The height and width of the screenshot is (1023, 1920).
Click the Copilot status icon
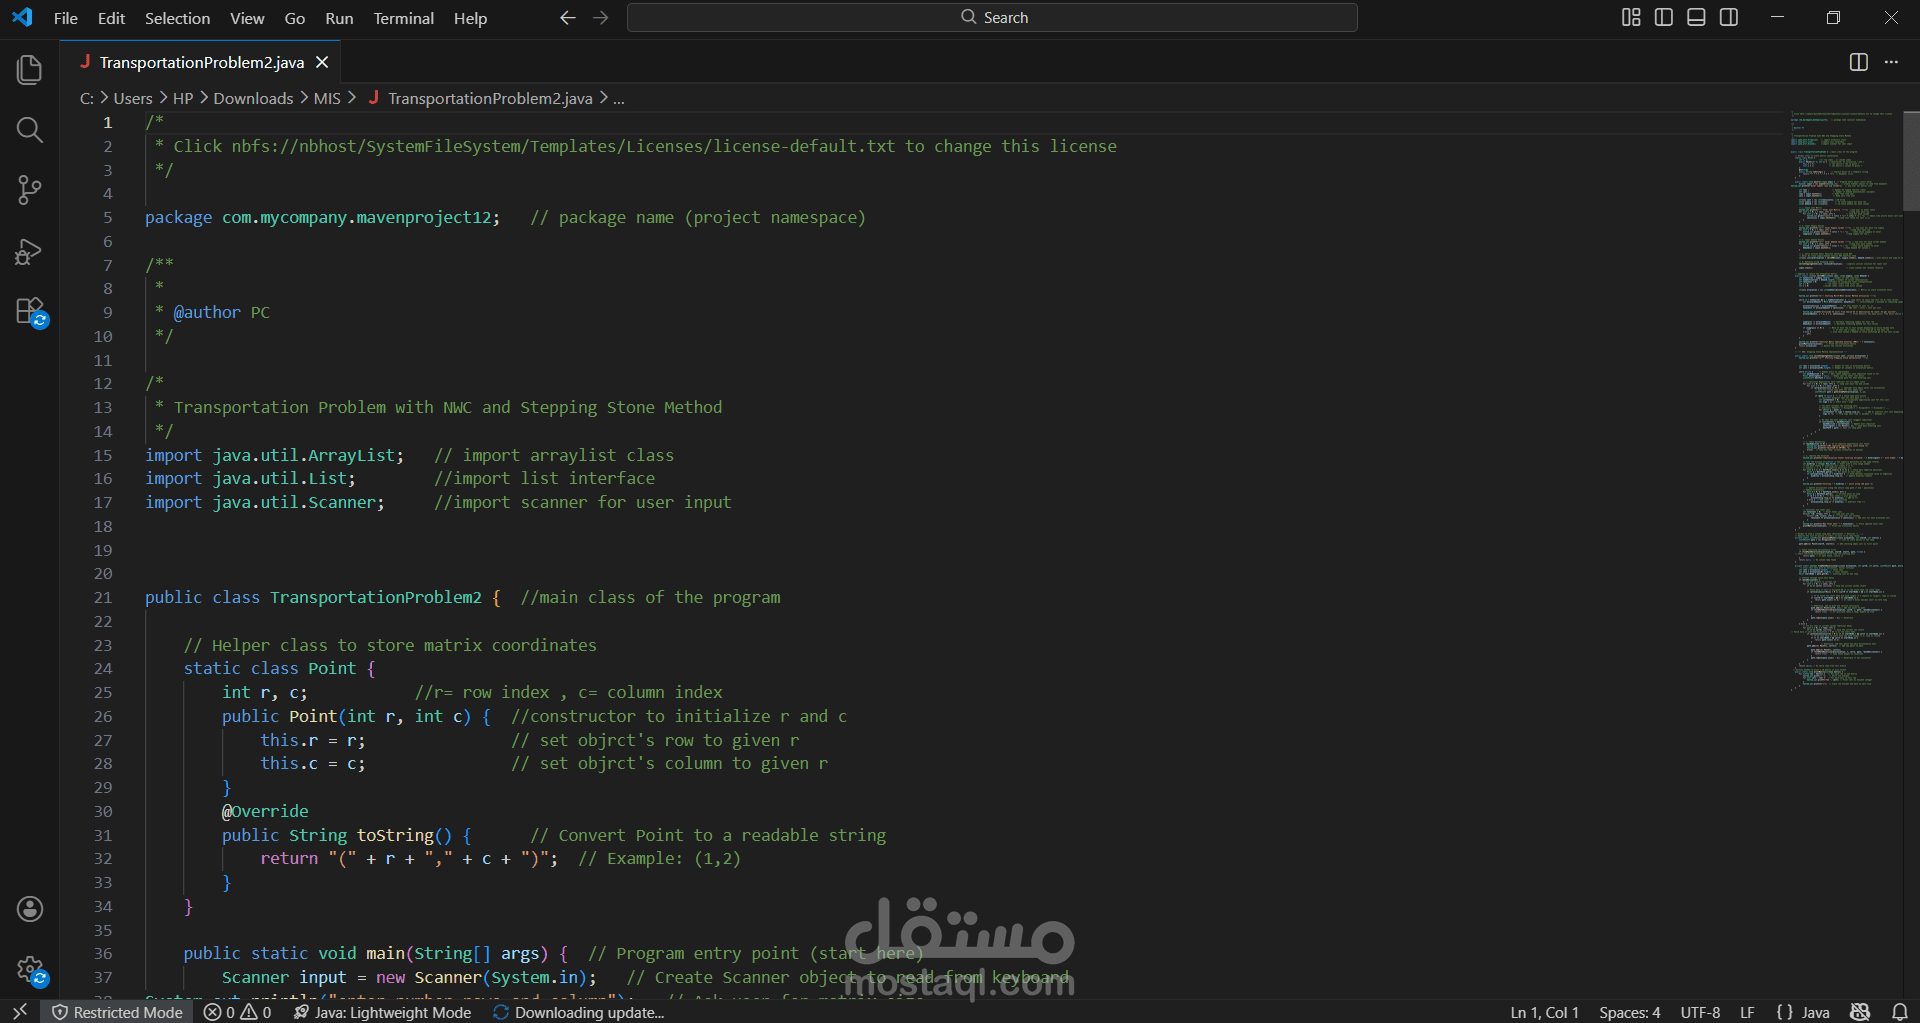point(1860,1012)
